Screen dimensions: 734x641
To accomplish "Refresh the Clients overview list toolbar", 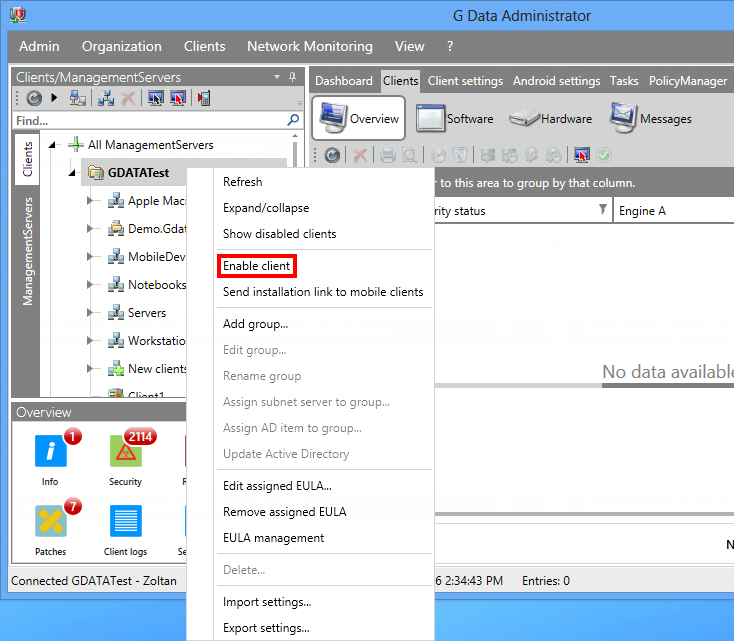I will (x=332, y=155).
